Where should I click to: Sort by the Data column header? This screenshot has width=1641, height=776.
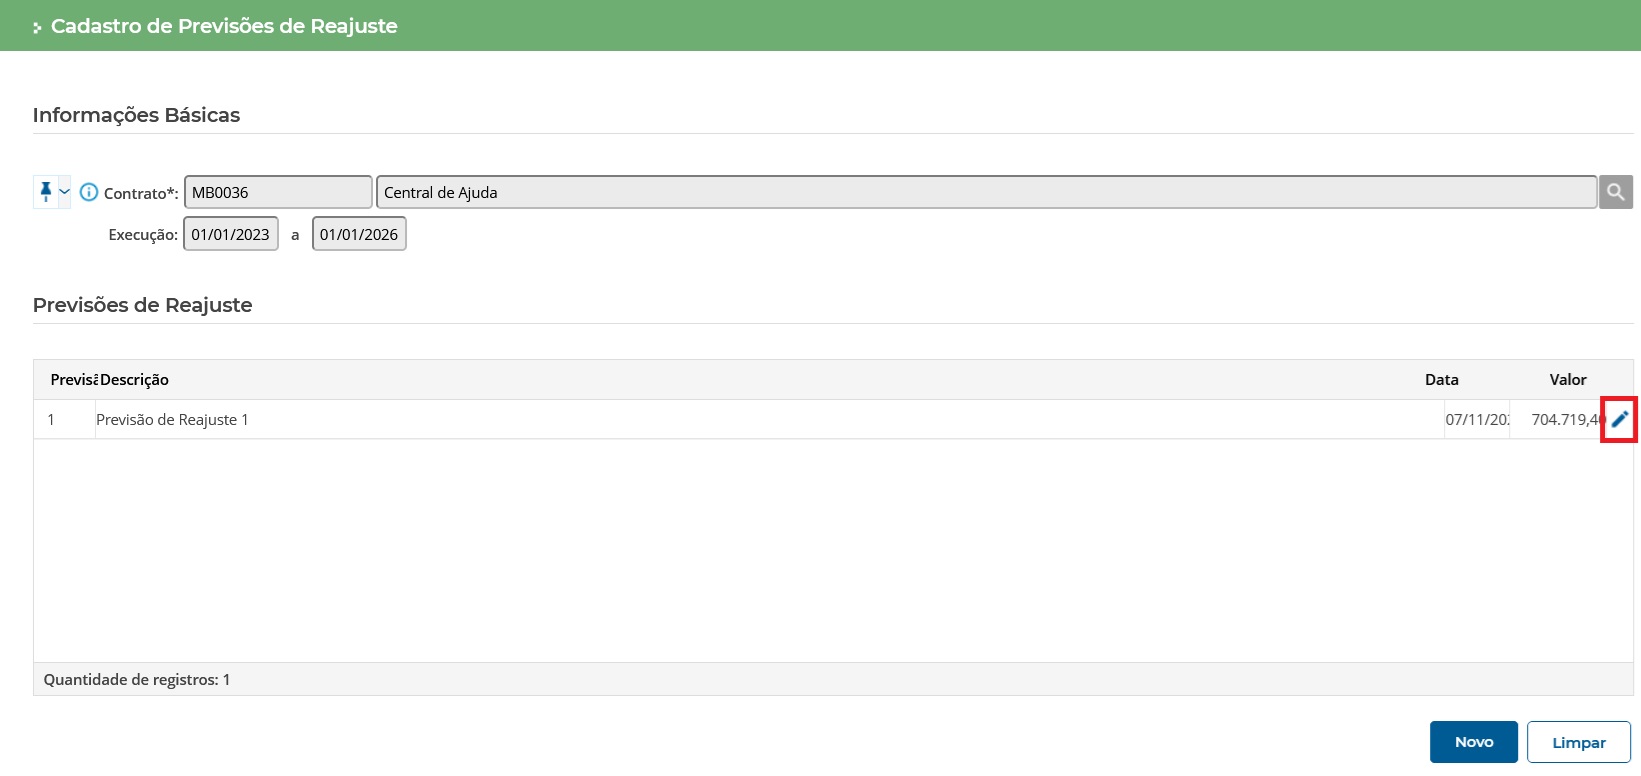pos(1441,380)
